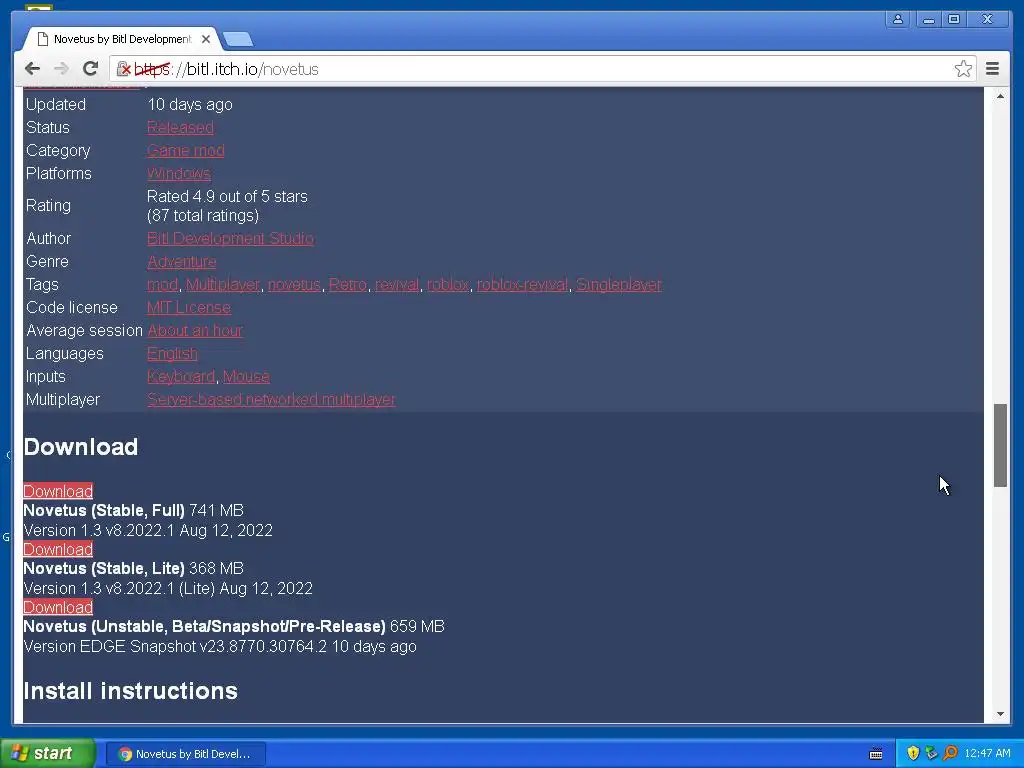This screenshot has width=1024, height=768.
Task: Open a new browser tab
Action: point(238,40)
